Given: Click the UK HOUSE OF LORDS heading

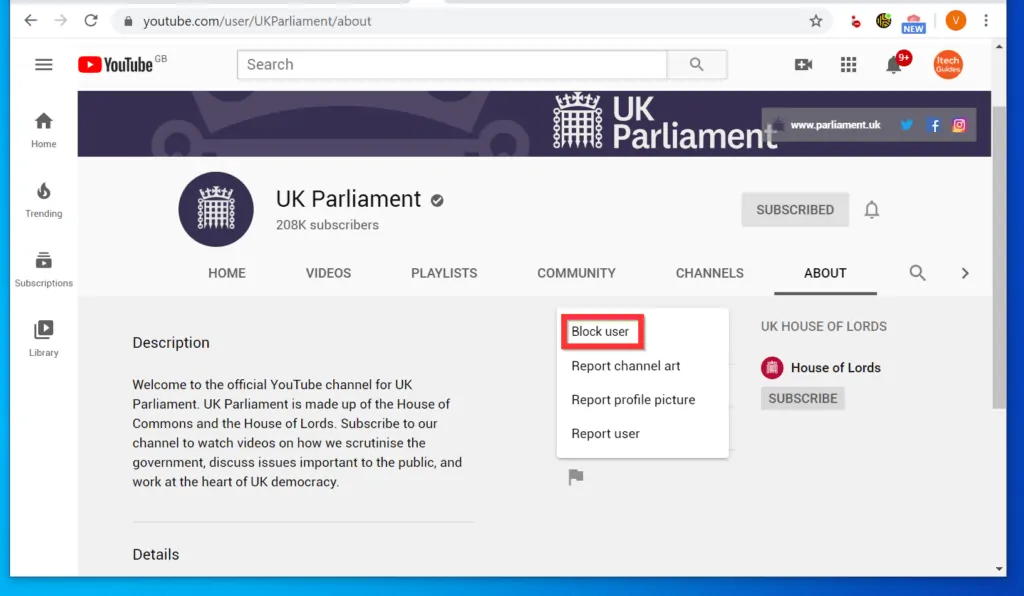Looking at the screenshot, I should pyautogui.click(x=824, y=326).
